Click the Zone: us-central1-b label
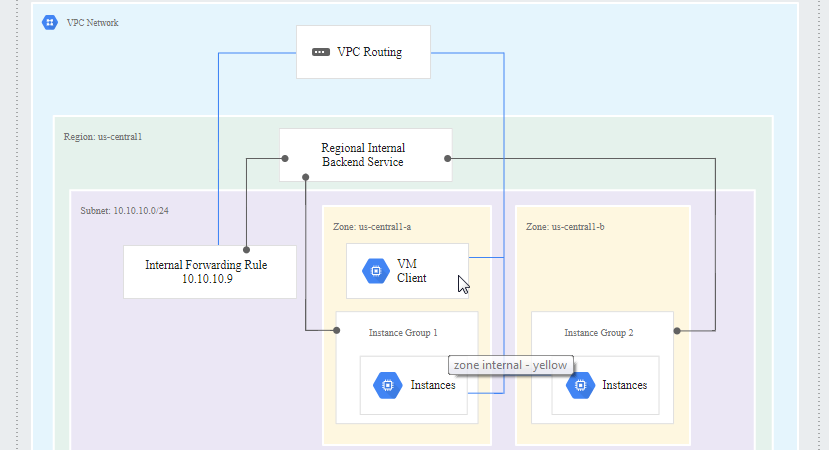829x450 pixels. click(x=565, y=227)
